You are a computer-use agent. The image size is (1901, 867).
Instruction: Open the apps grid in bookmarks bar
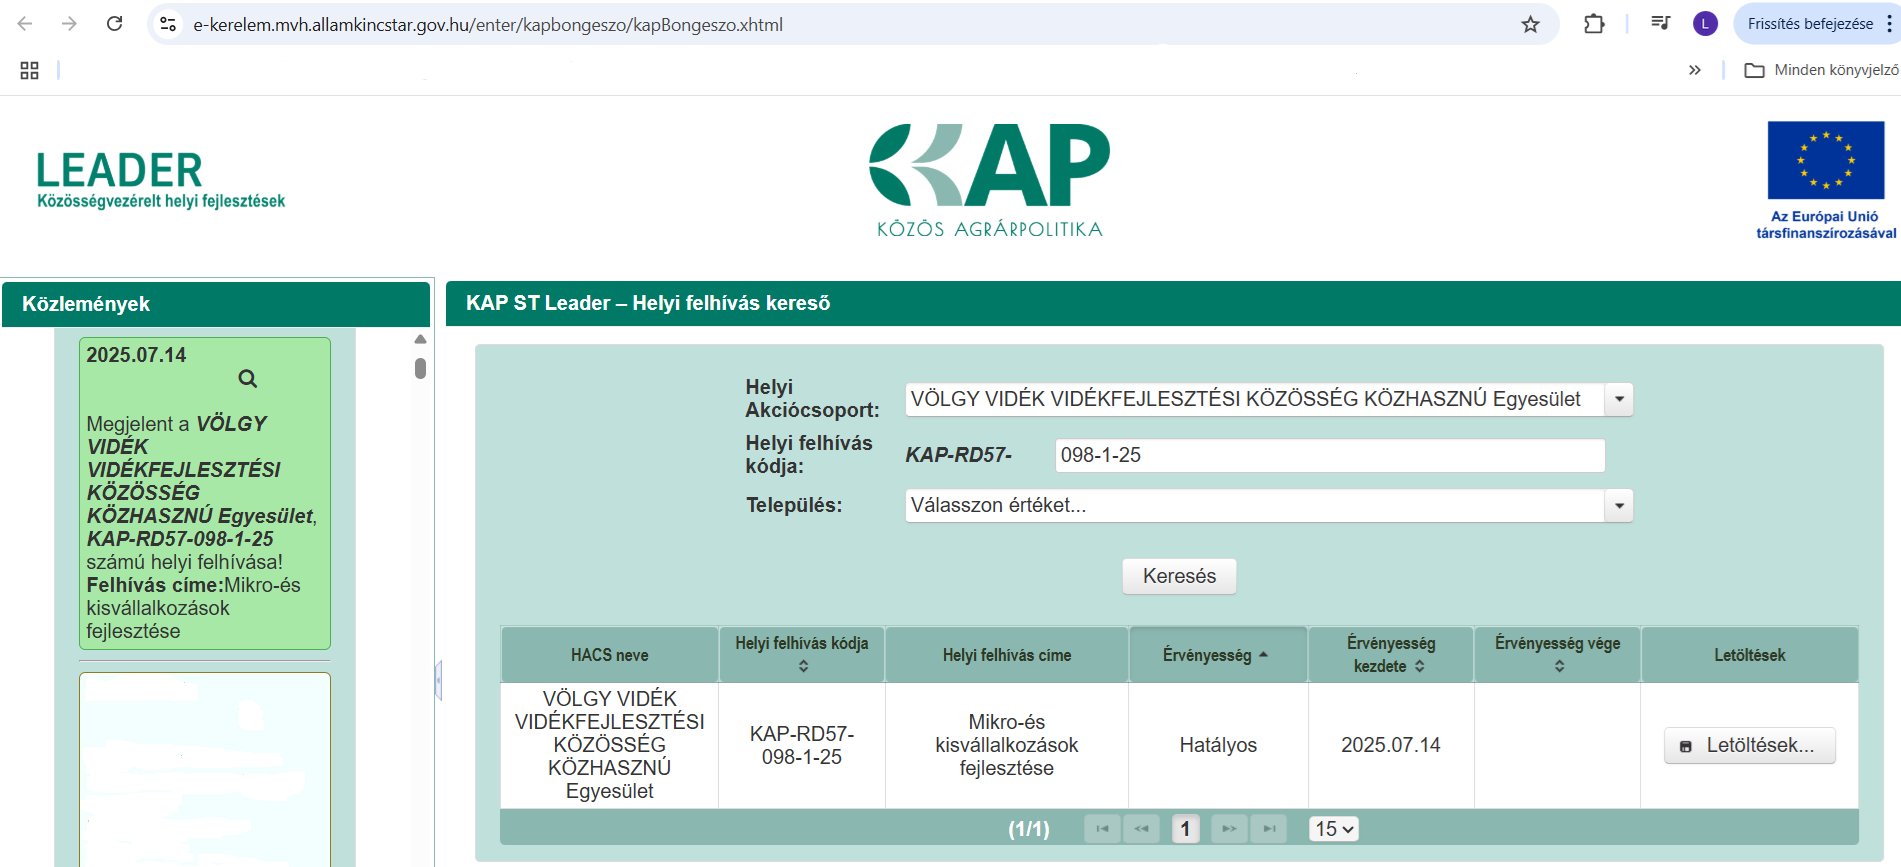[x=29, y=70]
